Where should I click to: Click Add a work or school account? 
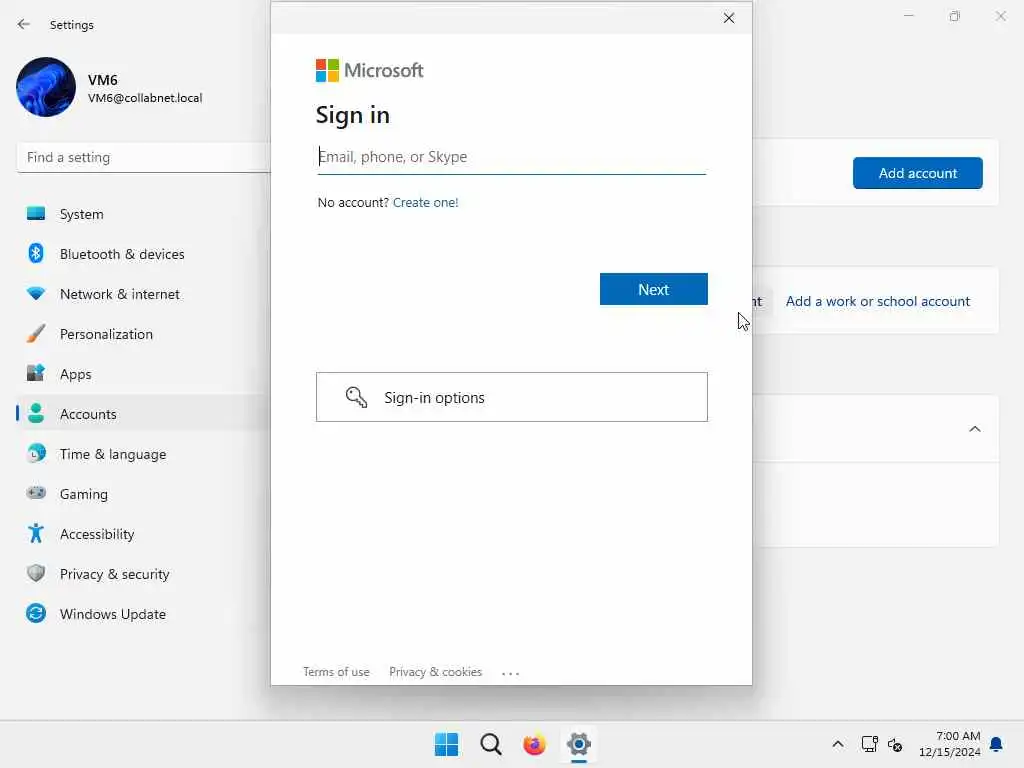pyautogui.click(x=878, y=301)
